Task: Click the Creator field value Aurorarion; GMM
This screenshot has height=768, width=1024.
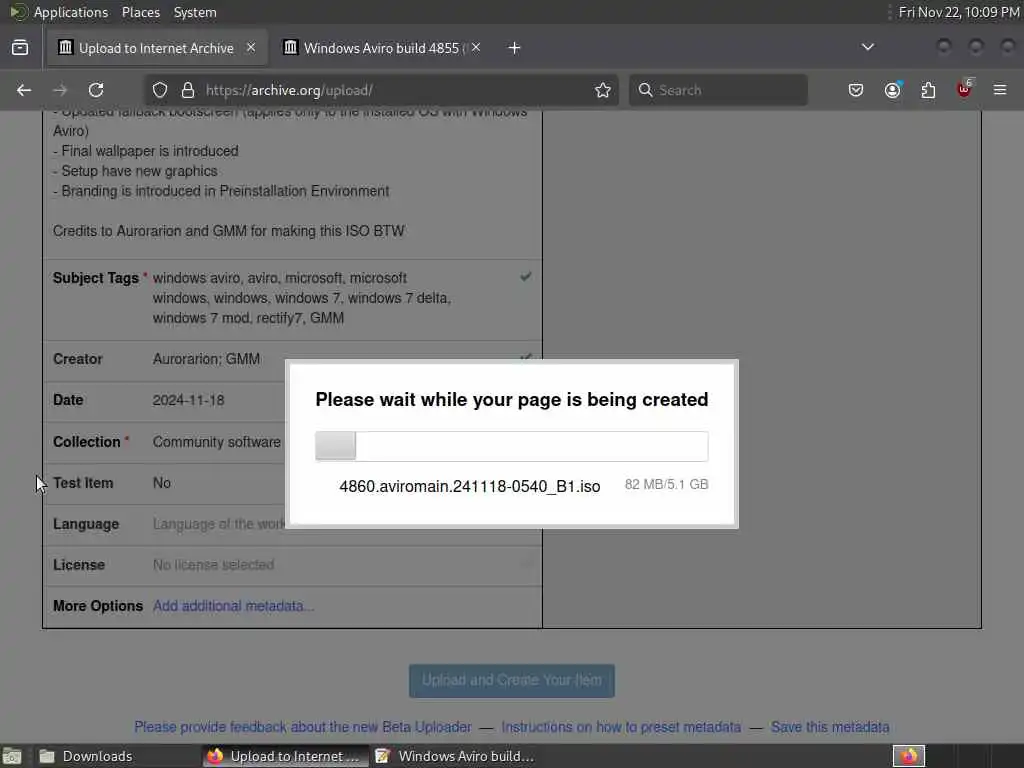Action: point(206,359)
